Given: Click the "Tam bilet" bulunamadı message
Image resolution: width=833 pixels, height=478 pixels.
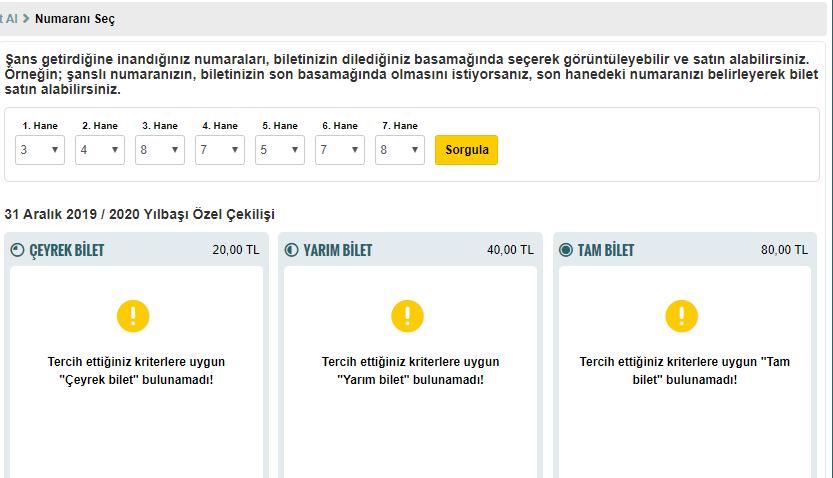Looking at the screenshot, I should 685,371.
